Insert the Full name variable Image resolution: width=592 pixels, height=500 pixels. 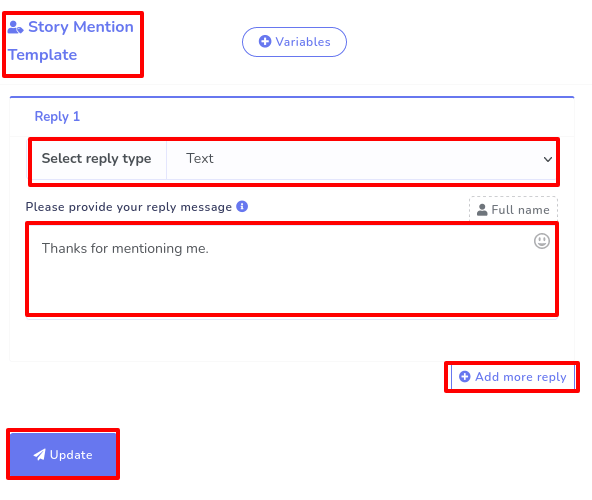(513, 210)
